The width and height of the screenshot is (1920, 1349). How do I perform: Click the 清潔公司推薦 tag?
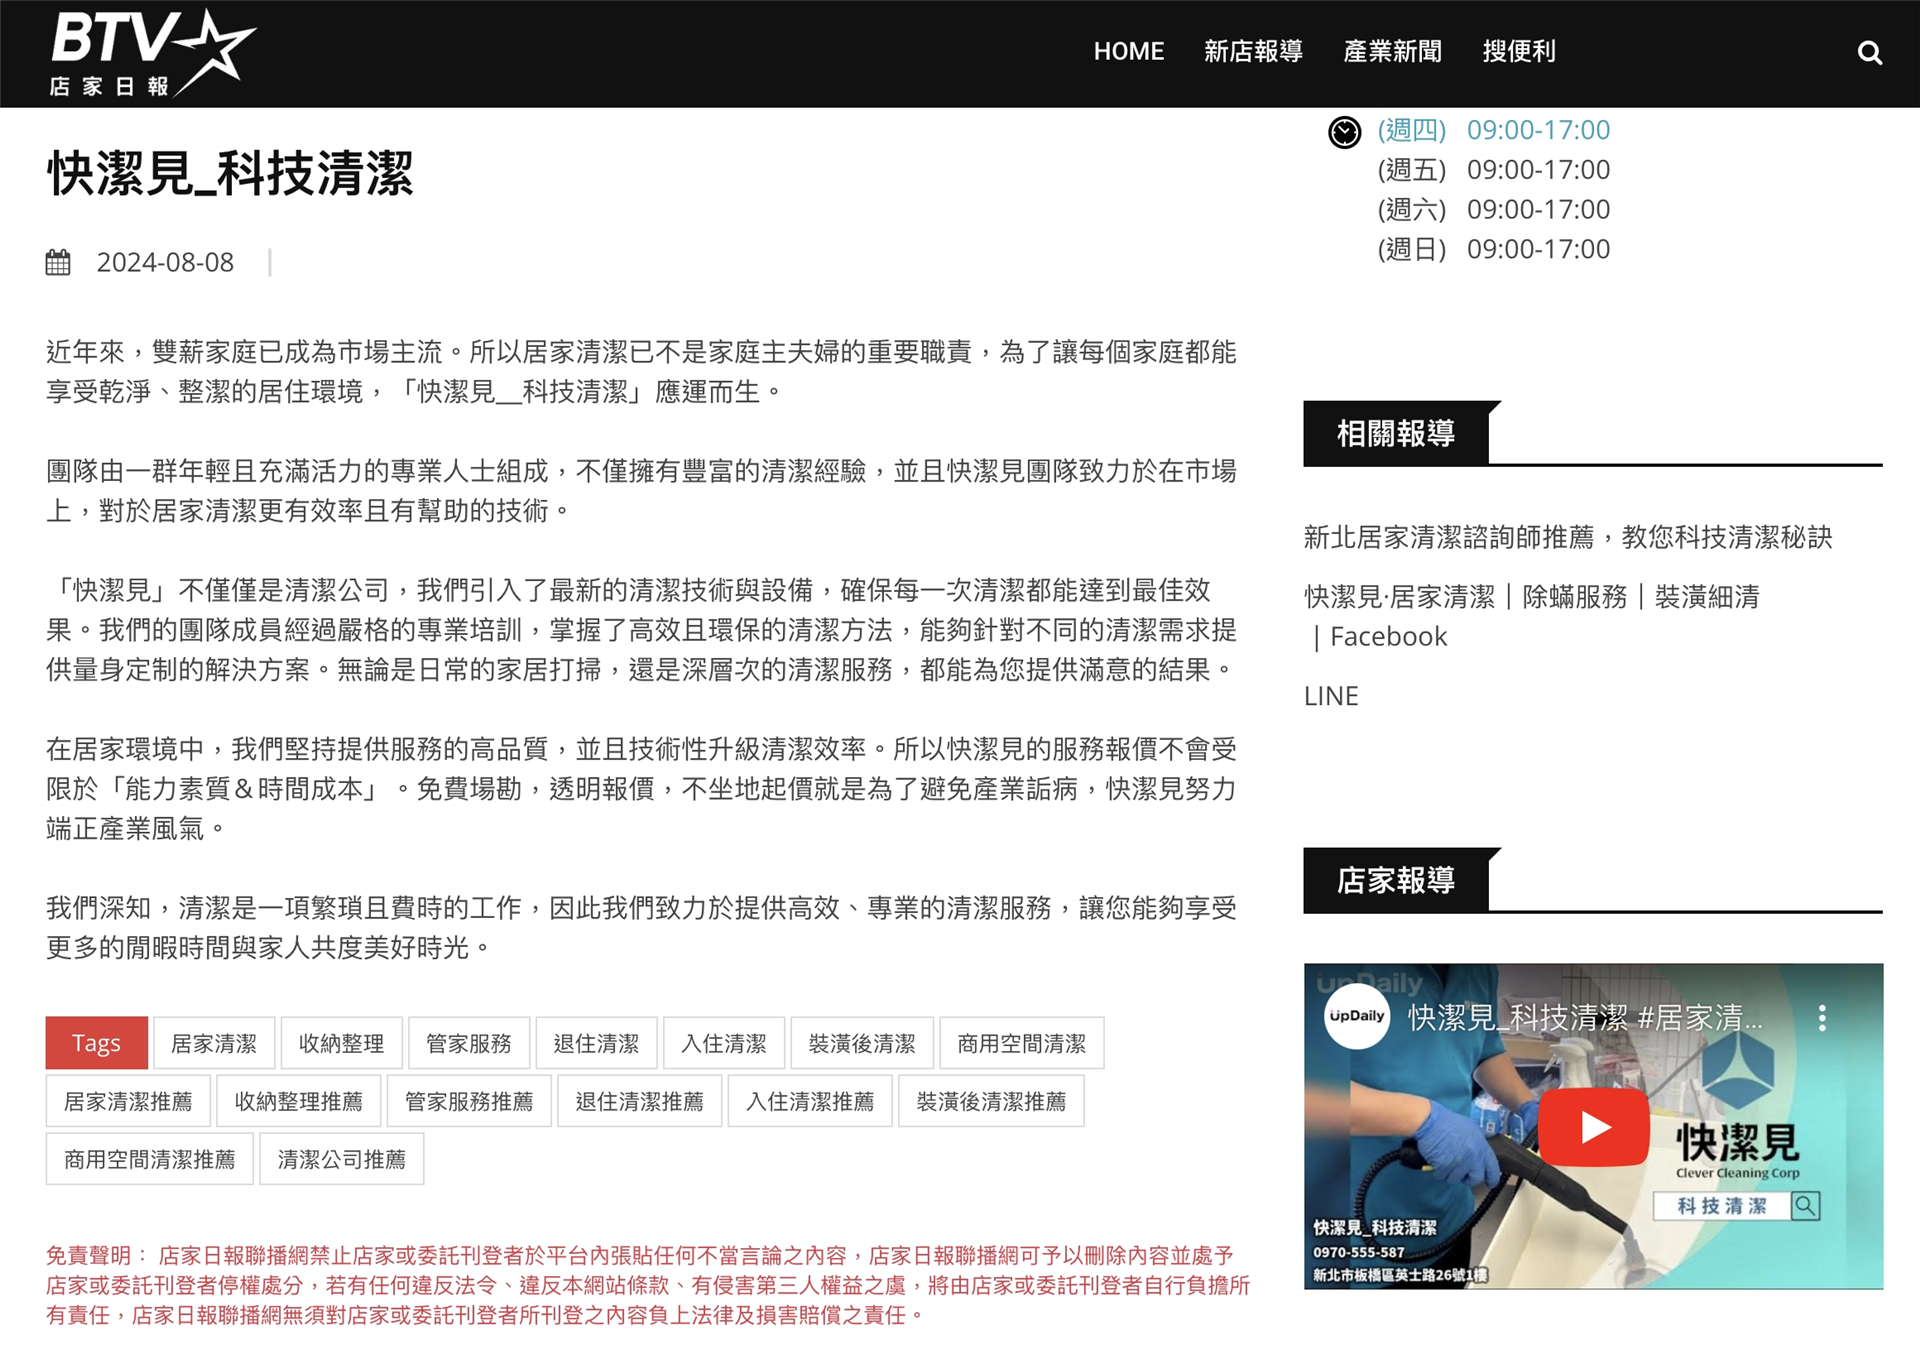pos(341,1159)
